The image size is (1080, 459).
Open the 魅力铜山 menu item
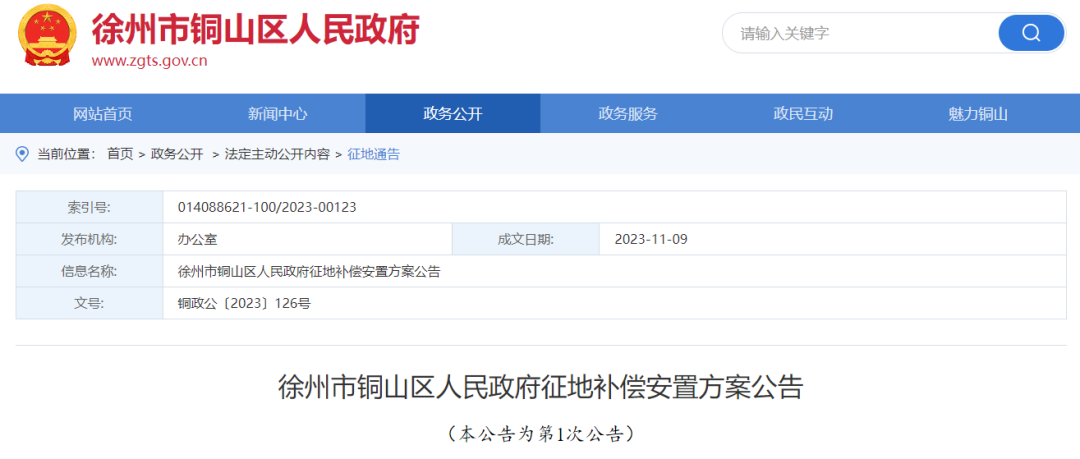coord(978,114)
